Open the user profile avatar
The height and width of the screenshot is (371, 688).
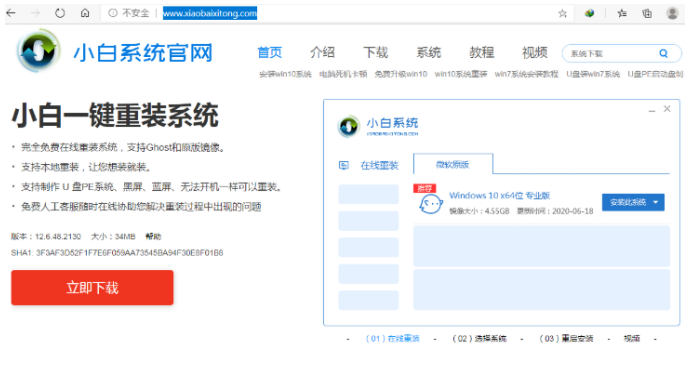(x=672, y=13)
